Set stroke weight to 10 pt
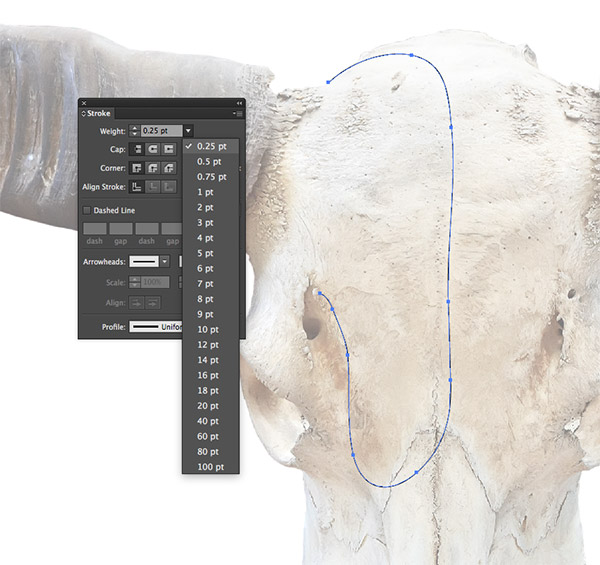Image resolution: width=600 pixels, height=565 pixels. pos(211,330)
